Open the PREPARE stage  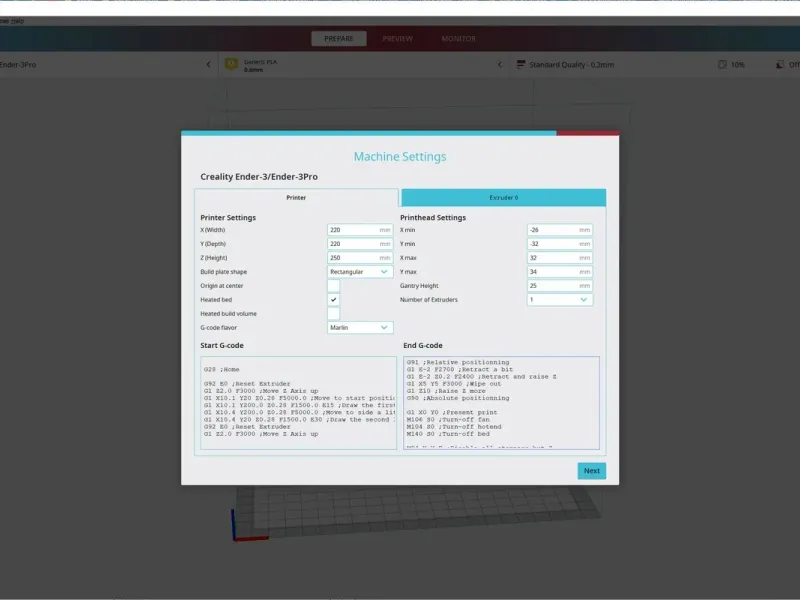point(339,39)
